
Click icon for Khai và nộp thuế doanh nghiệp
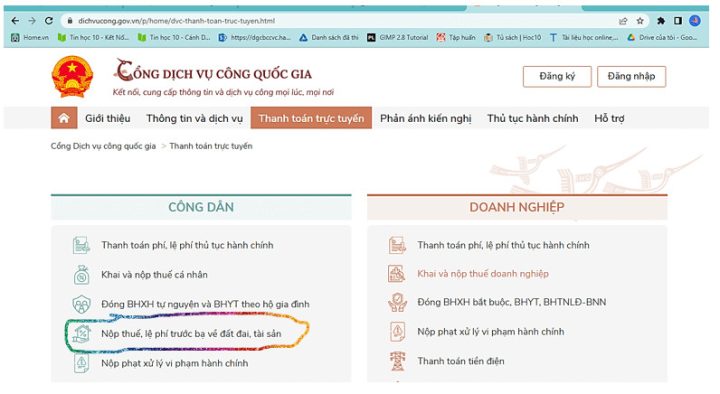pyautogui.click(x=397, y=274)
